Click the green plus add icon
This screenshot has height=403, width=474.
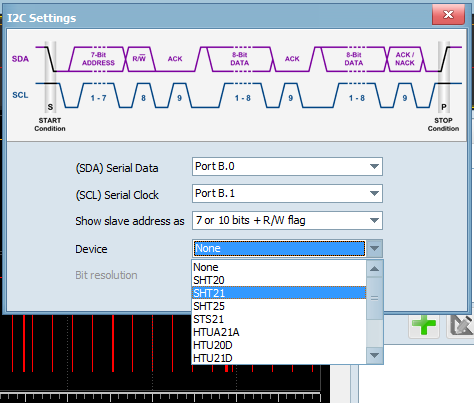(x=424, y=325)
